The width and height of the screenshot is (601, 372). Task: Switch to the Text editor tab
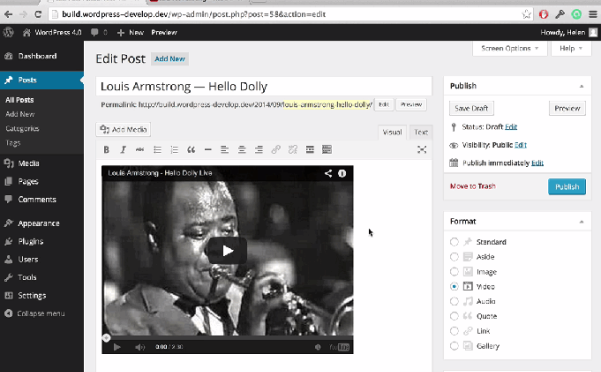421,132
